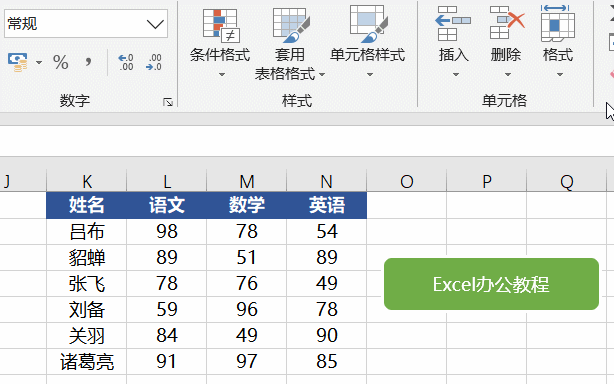Increase decimal places icon
Screen dimensions: 614x384
126,62
